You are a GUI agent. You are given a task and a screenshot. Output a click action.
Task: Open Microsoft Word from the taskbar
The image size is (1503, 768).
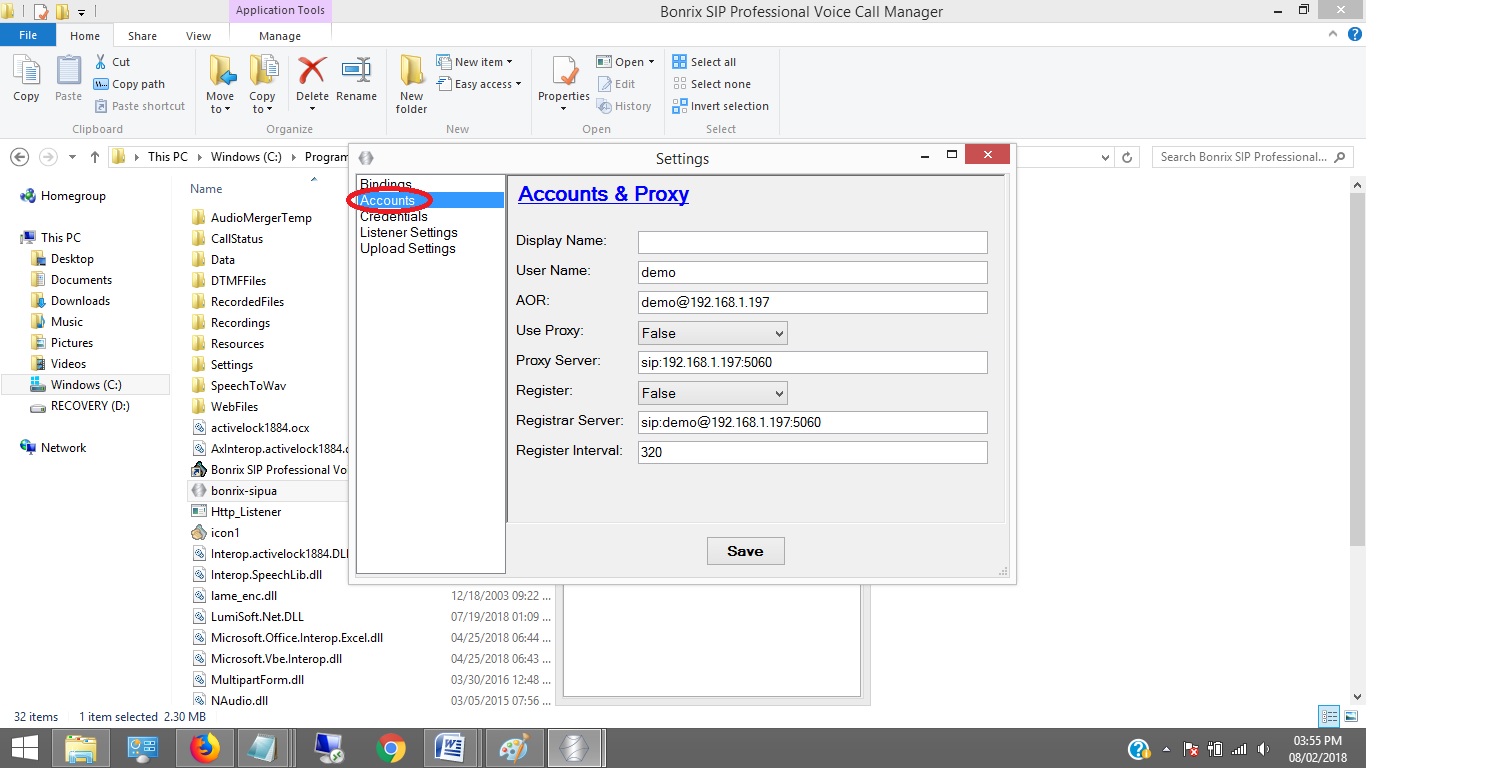(x=450, y=748)
